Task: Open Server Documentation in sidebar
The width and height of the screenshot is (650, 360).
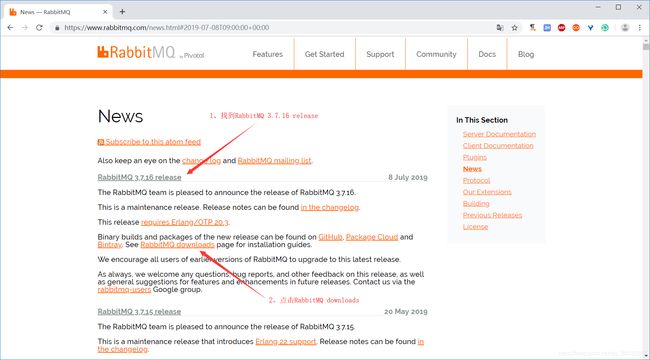Action: [499, 134]
